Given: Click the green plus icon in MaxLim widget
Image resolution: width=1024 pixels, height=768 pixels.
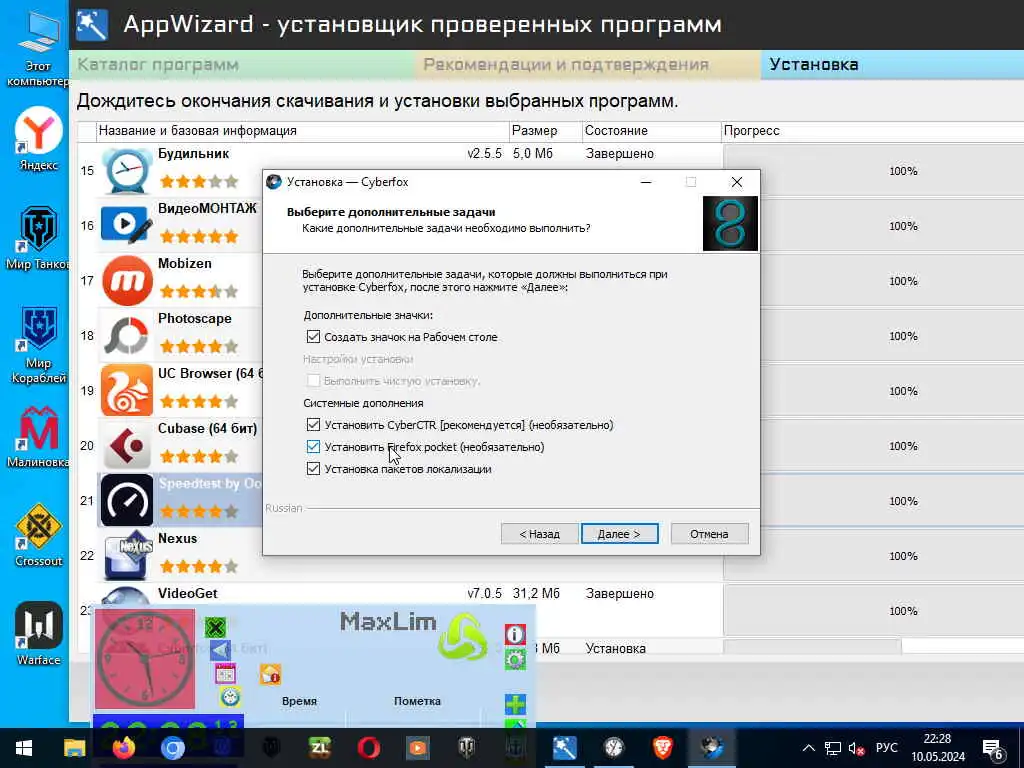Looking at the screenshot, I should 515,704.
